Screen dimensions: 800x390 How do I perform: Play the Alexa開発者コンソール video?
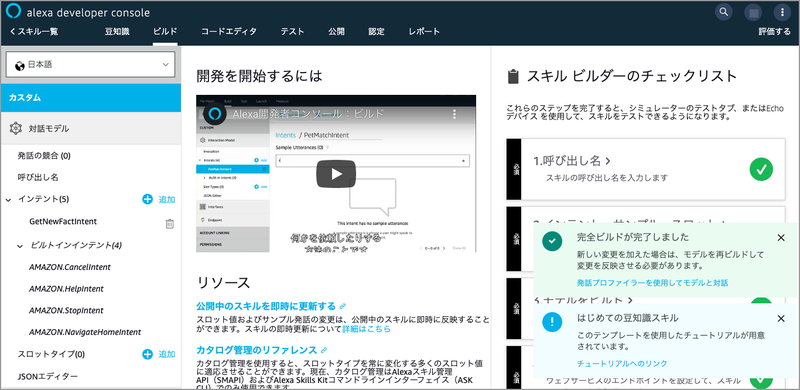[336, 174]
